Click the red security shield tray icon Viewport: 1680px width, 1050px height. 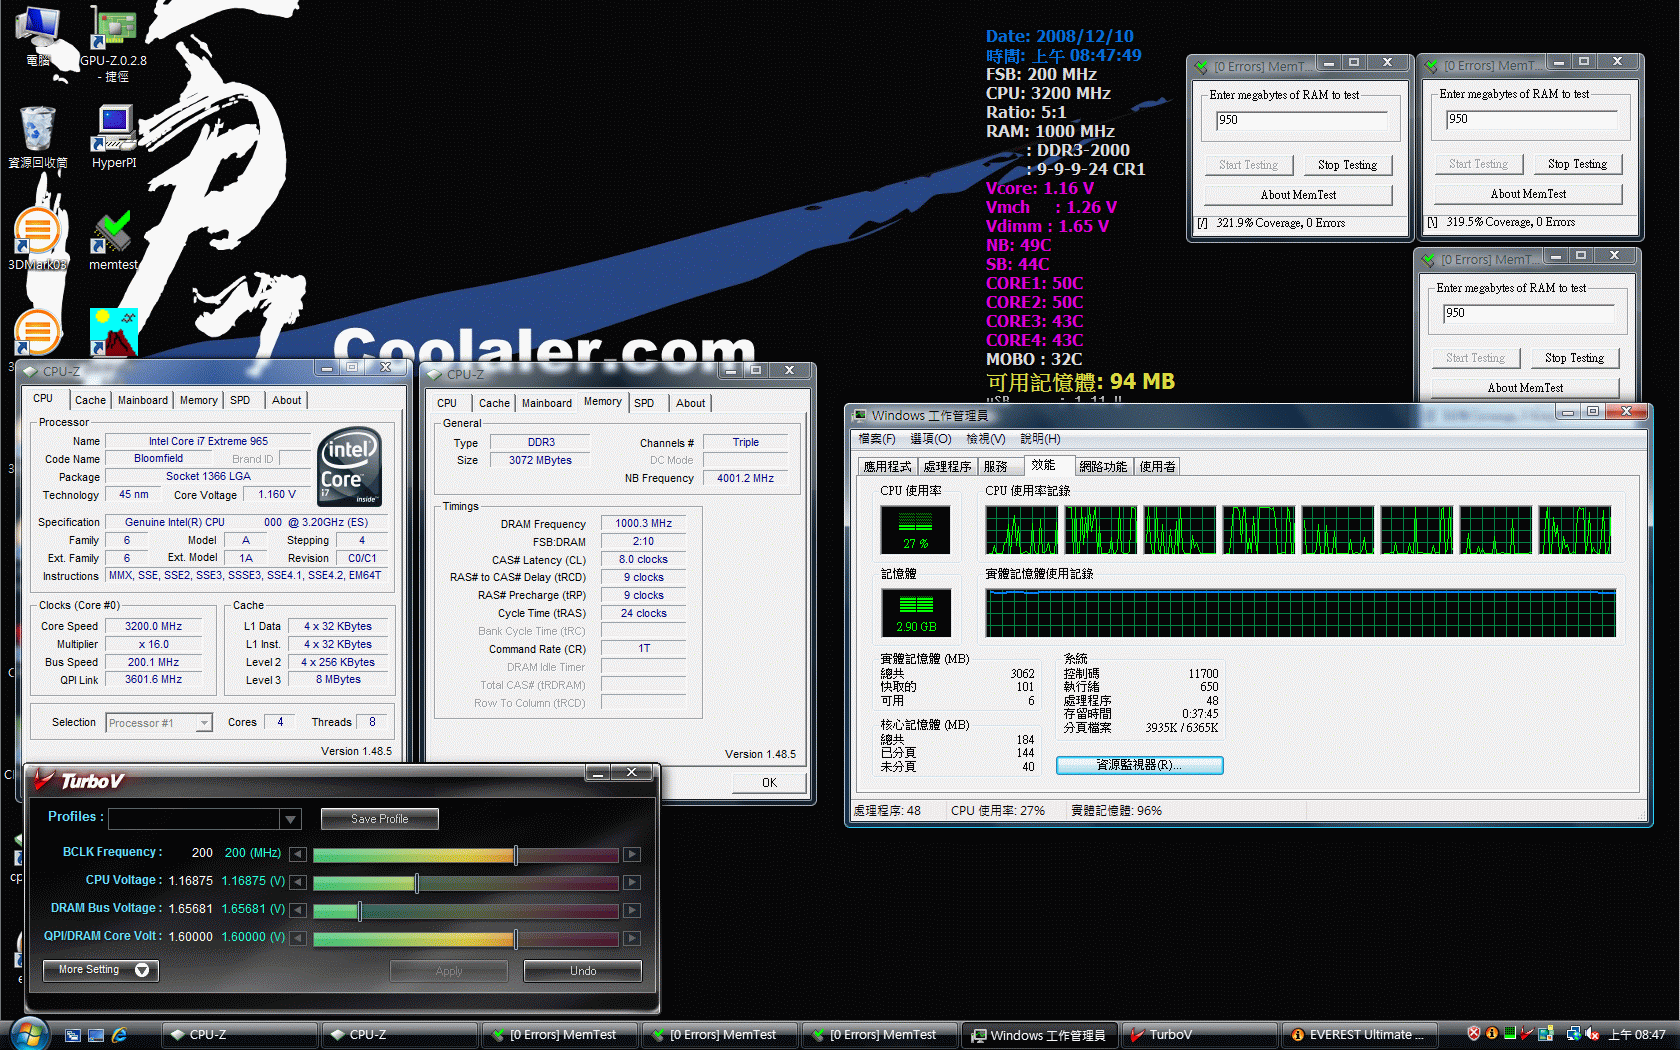(x=1473, y=1034)
